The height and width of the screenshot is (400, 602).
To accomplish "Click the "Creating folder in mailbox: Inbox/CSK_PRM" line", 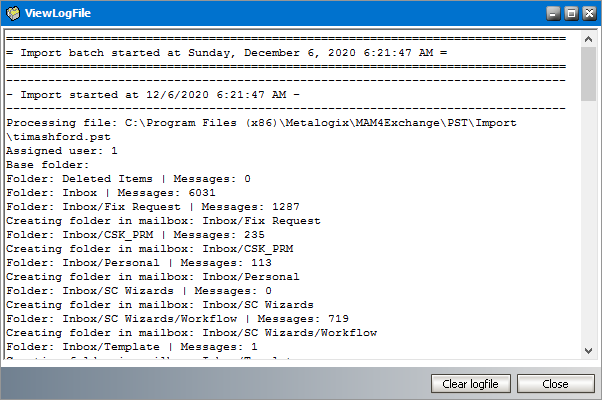I will pos(149,248).
